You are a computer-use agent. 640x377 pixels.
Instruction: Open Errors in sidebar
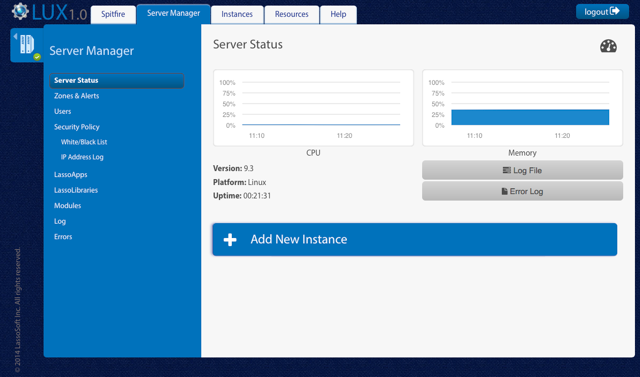pyautogui.click(x=63, y=237)
